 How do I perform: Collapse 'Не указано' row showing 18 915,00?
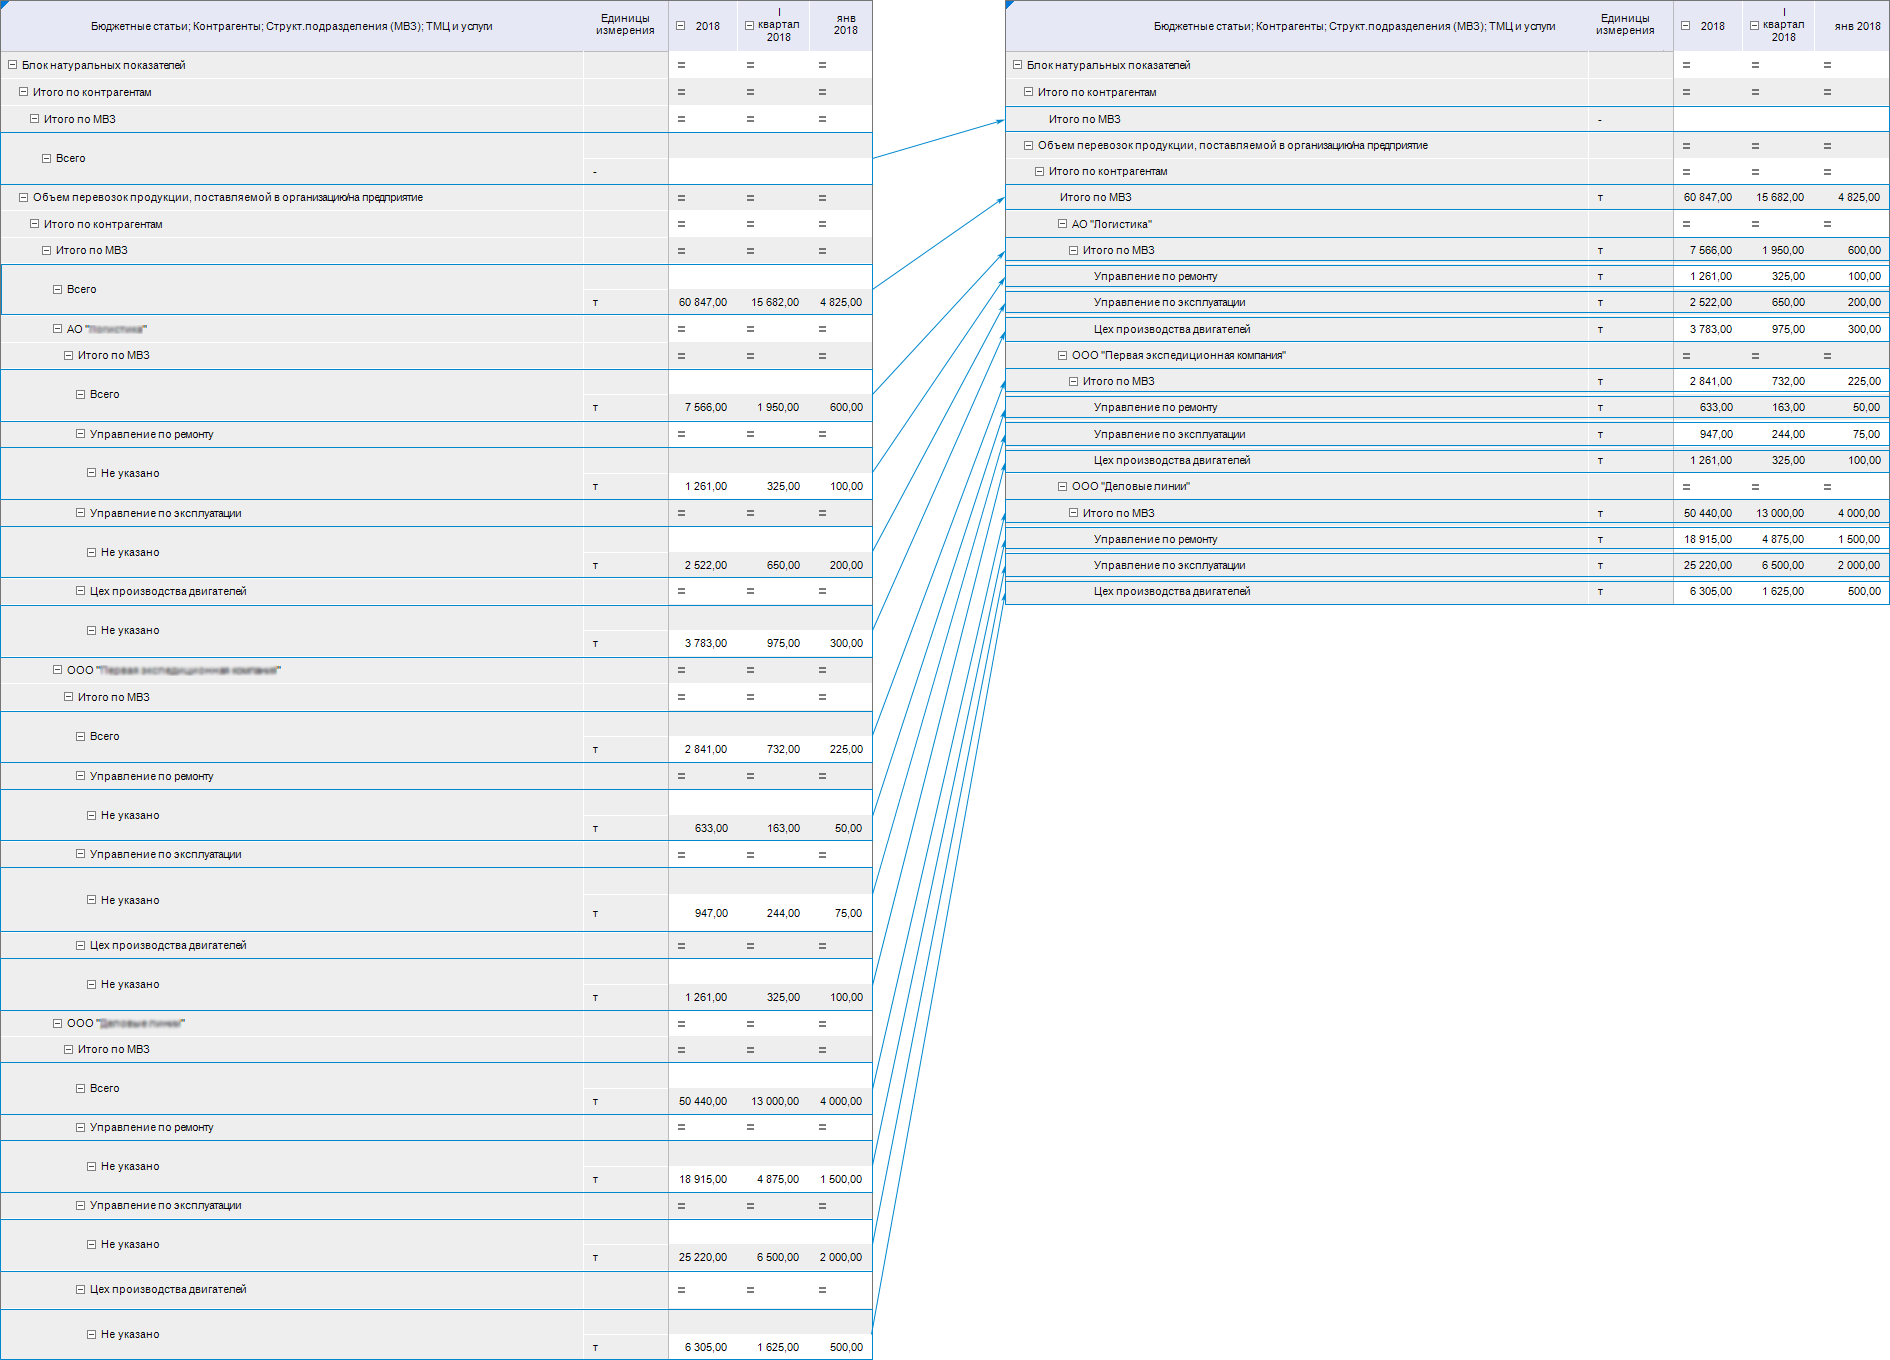[x=92, y=1167]
